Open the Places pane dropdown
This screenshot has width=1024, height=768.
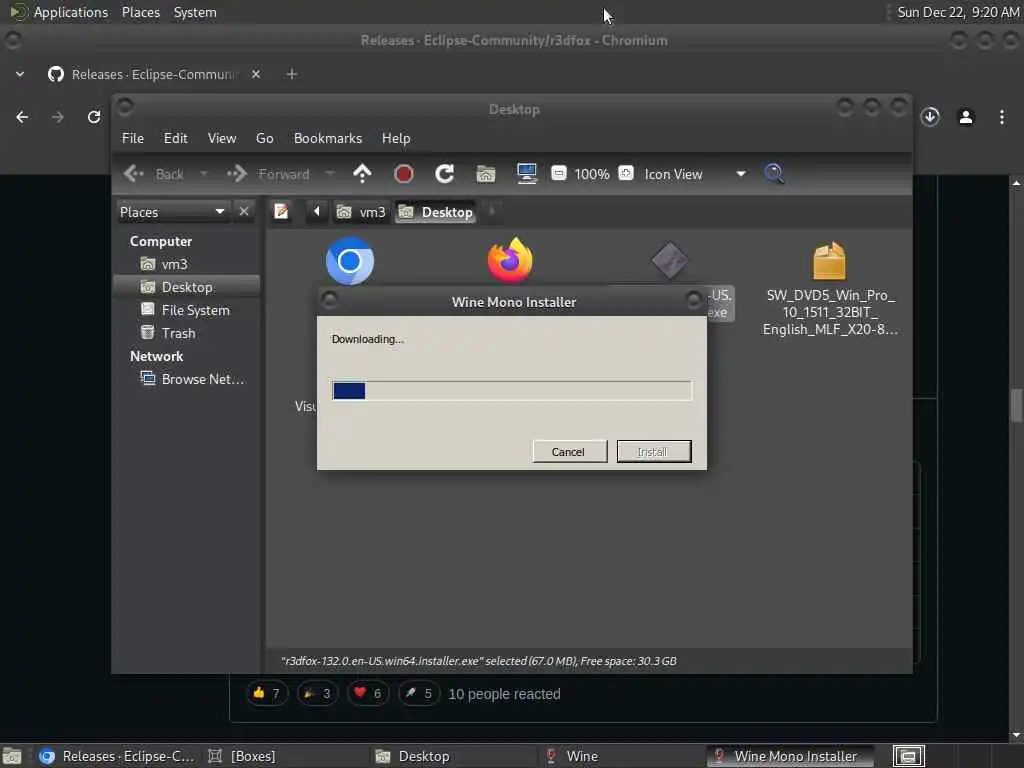pos(172,212)
